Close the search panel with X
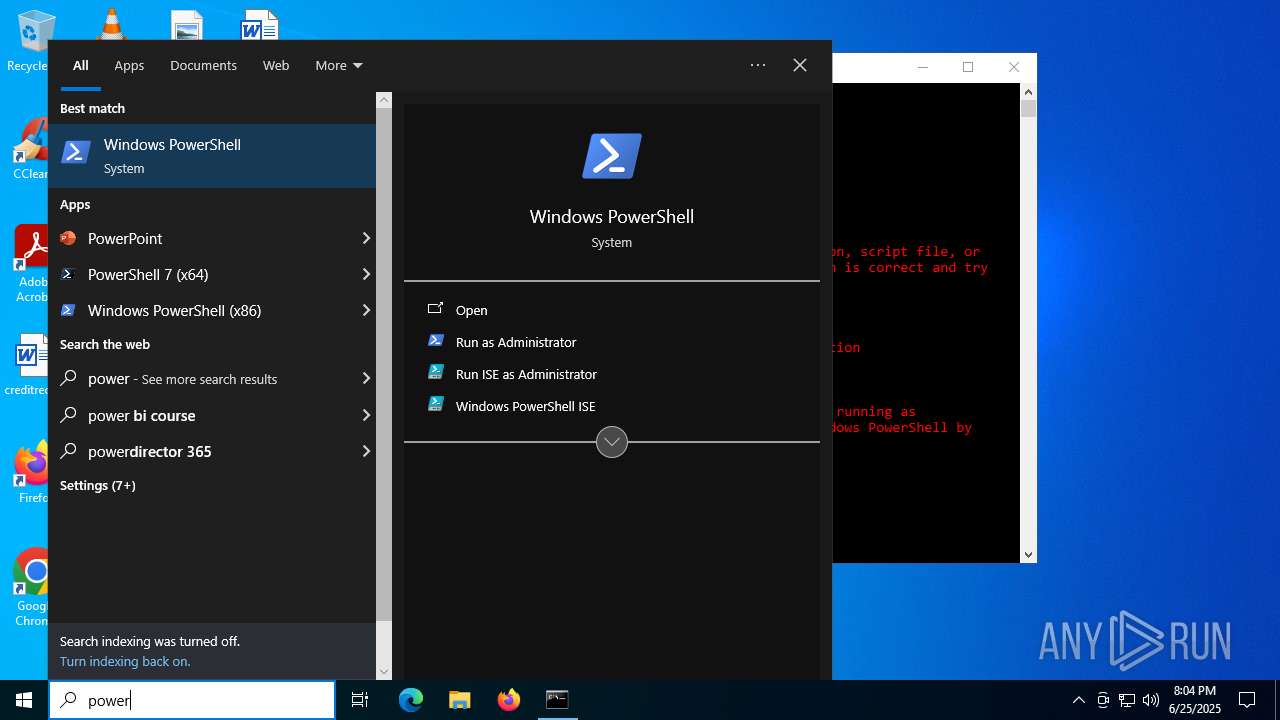Viewport: 1280px width, 720px height. 800,65
